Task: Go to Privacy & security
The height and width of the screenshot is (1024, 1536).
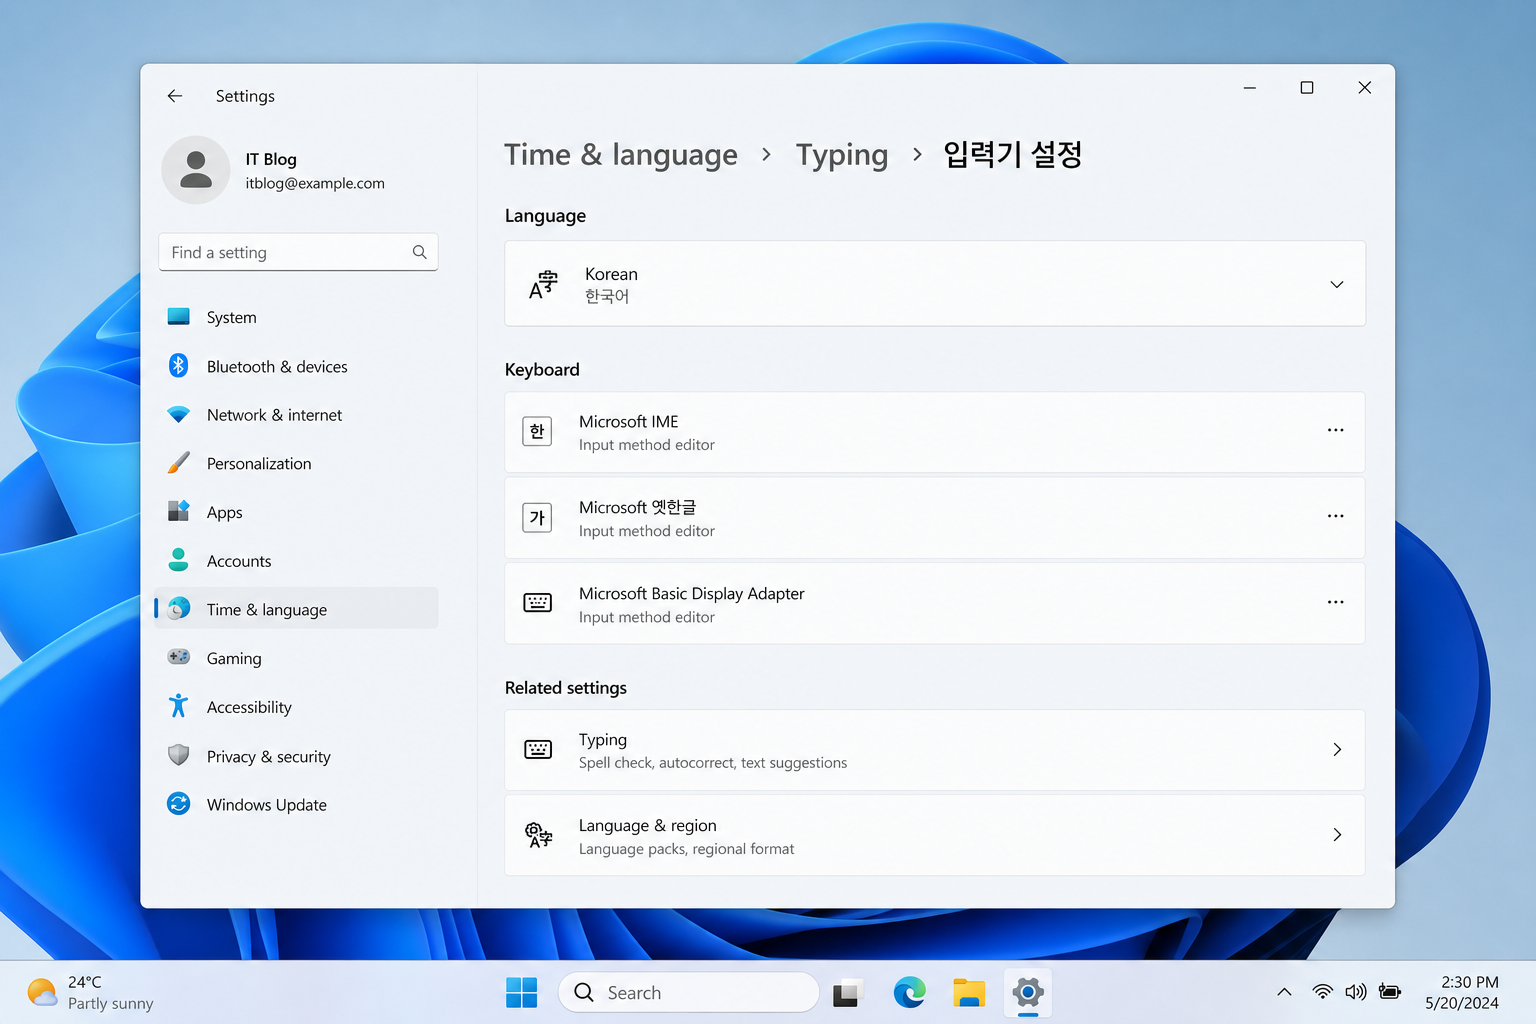Action: [x=297, y=756]
